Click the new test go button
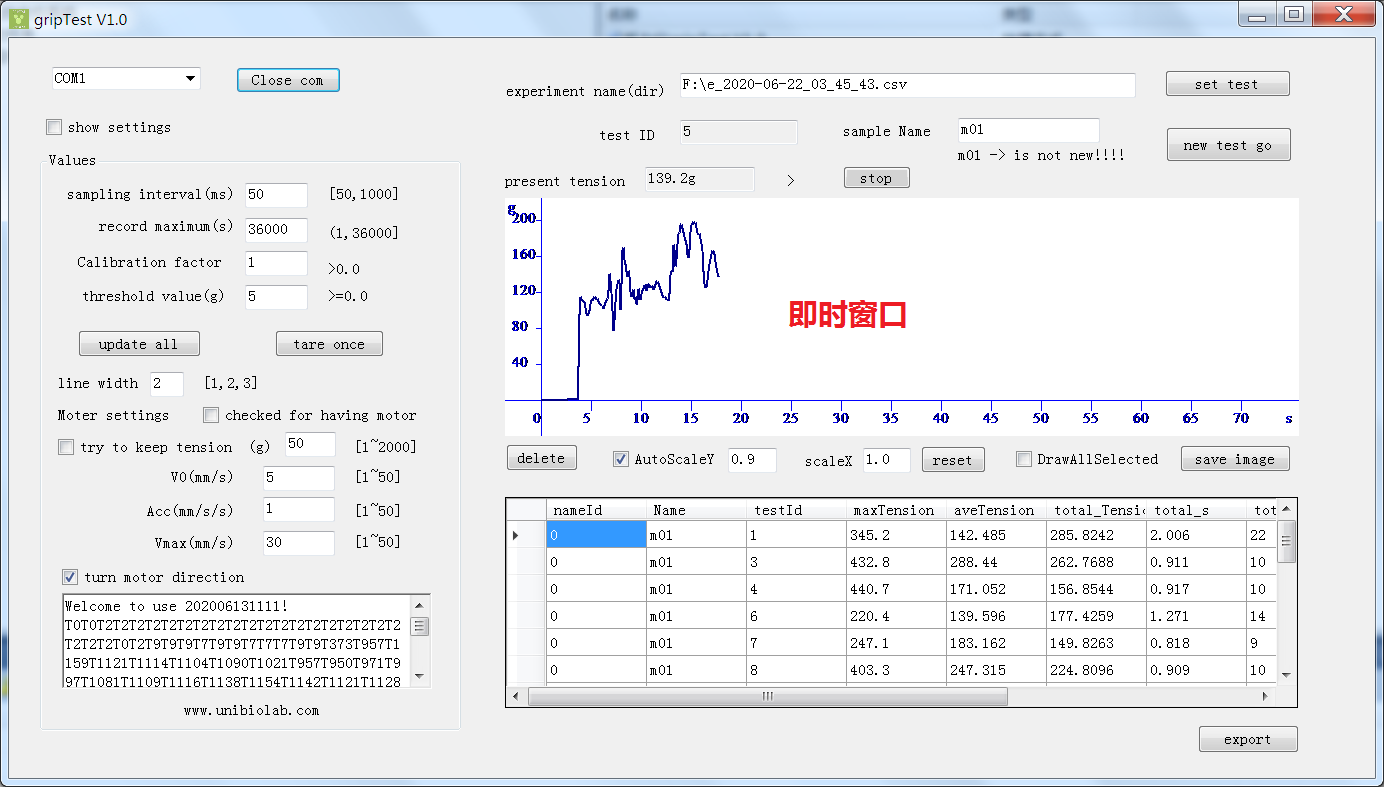The image size is (1384, 787). point(1228,145)
